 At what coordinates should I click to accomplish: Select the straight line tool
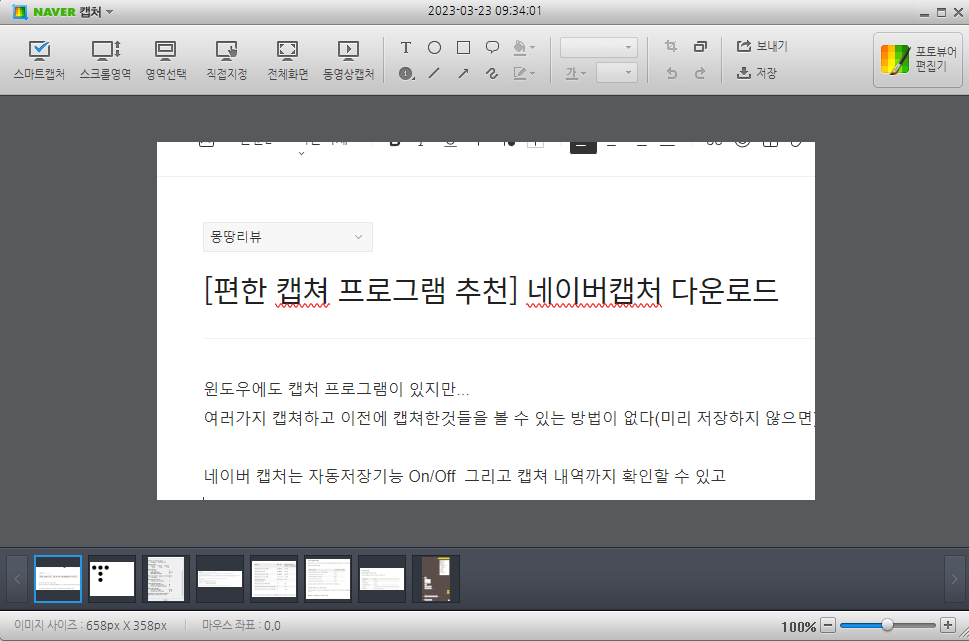(x=434, y=74)
